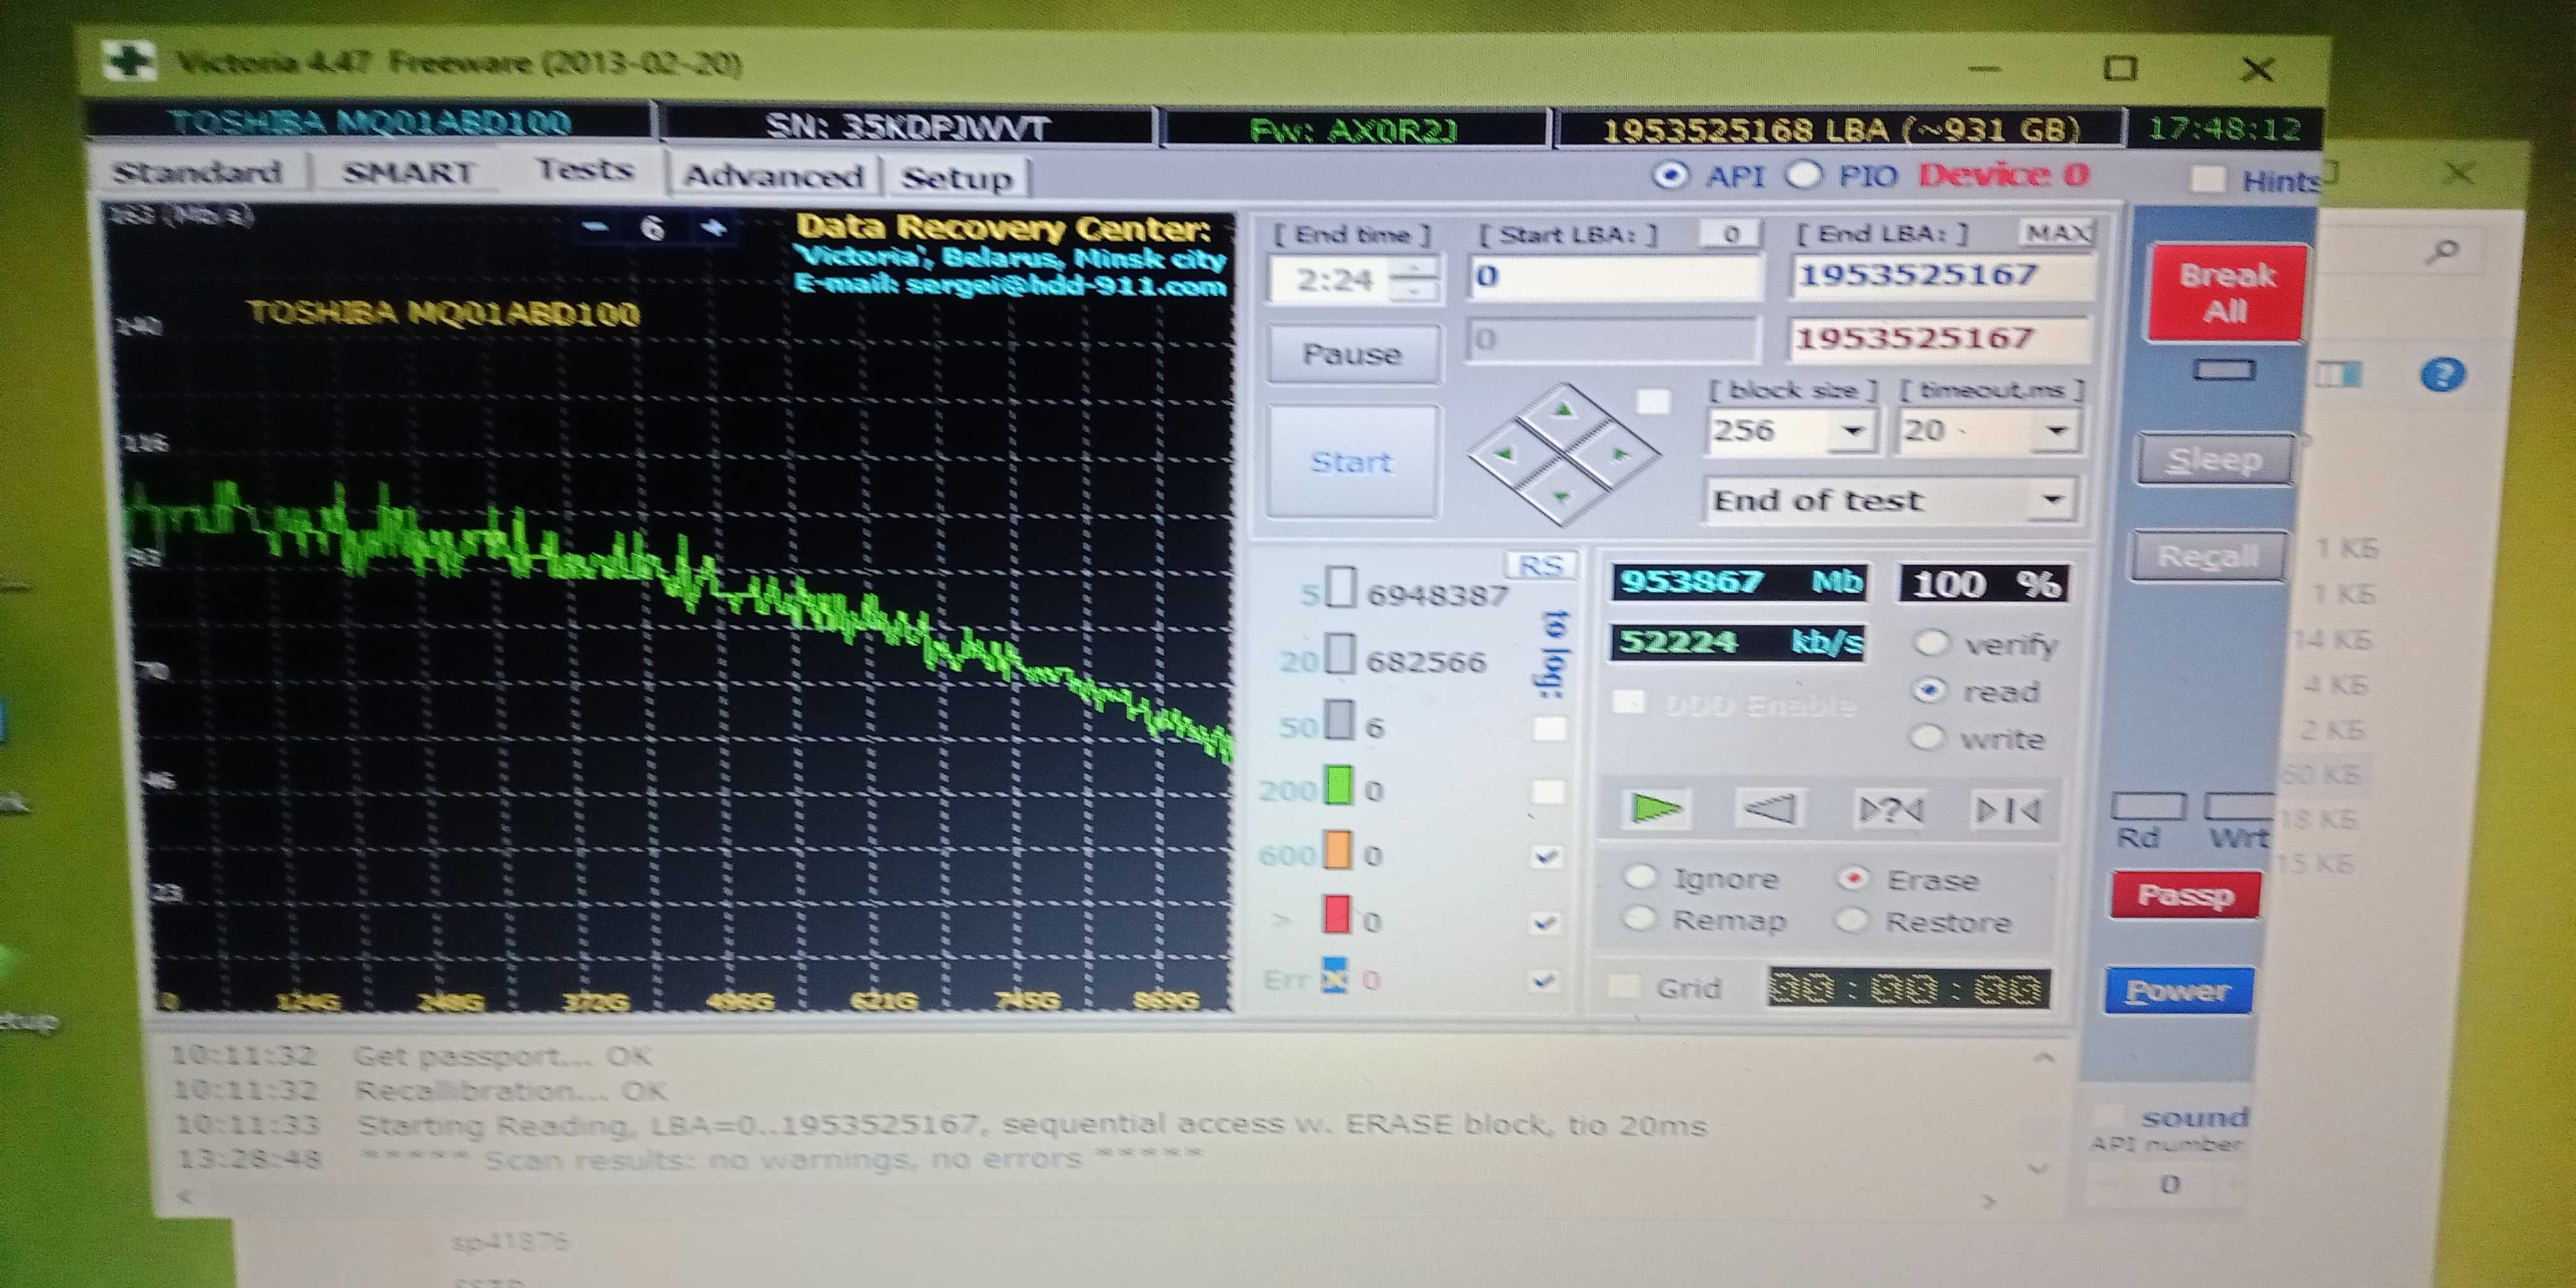
Task: Select the Restore bad block action
Action: [x=1851, y=920]
